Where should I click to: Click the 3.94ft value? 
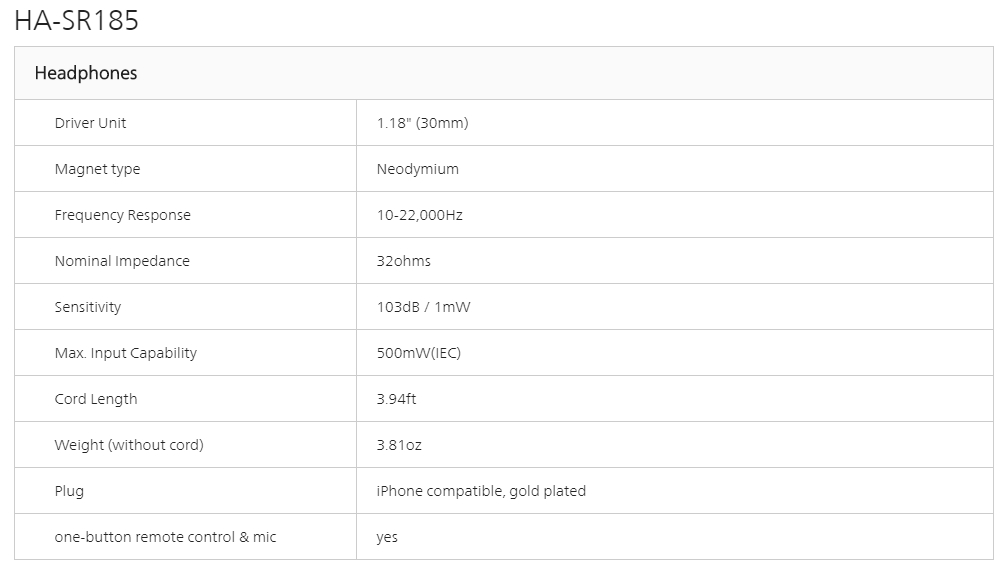click(x=396, y=399)
